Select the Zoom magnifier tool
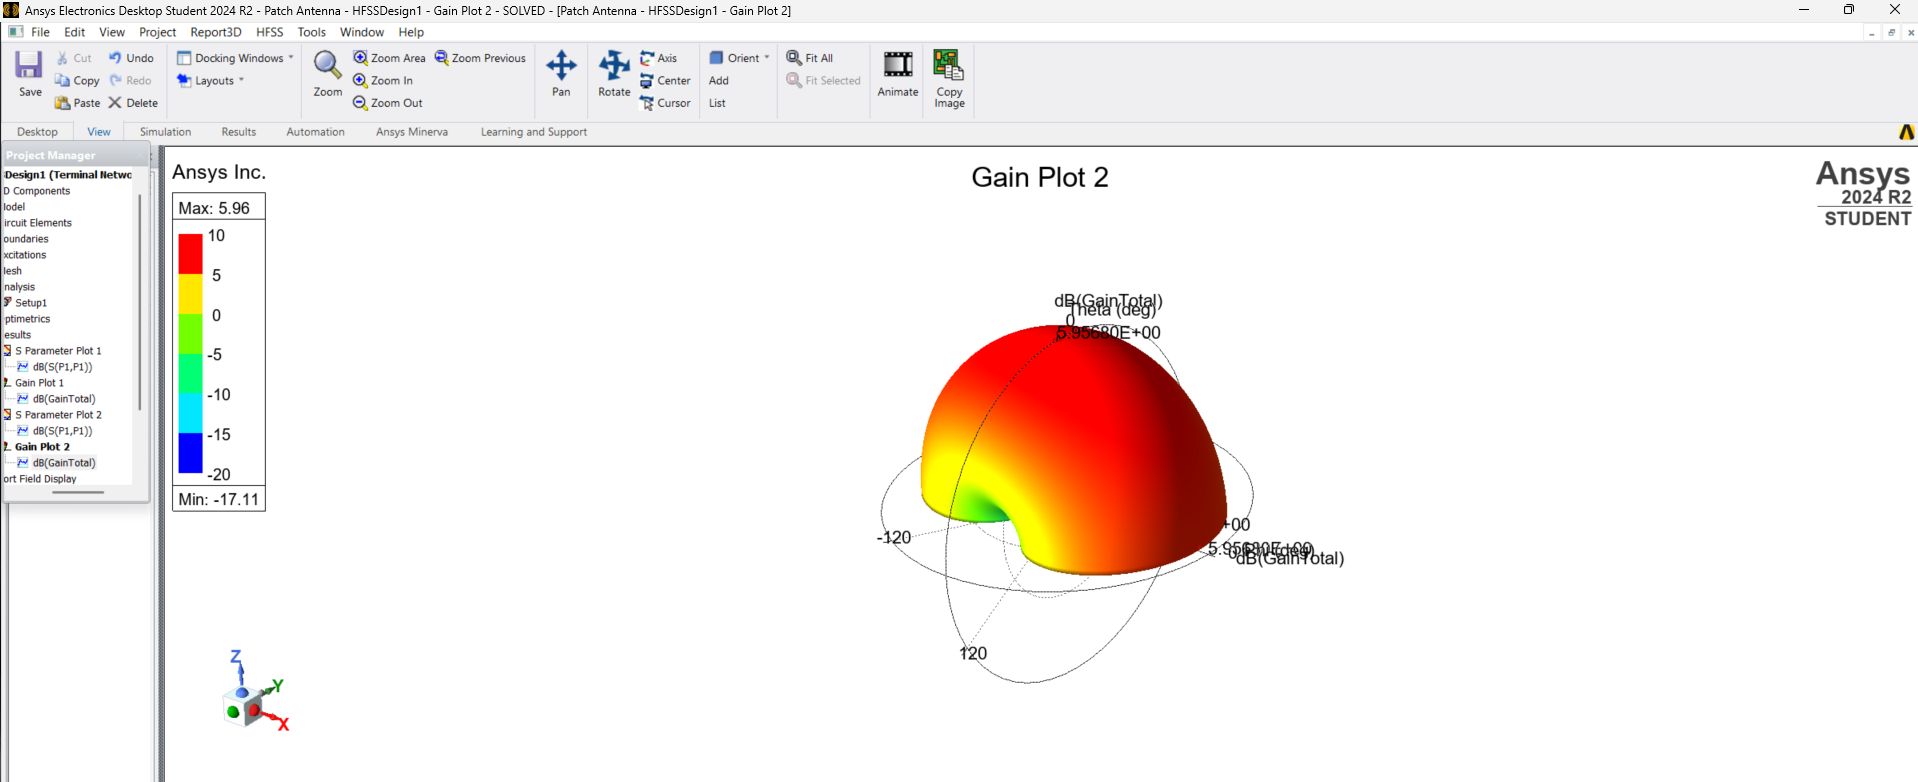The image size is (1918, 782). coord(327,73)
